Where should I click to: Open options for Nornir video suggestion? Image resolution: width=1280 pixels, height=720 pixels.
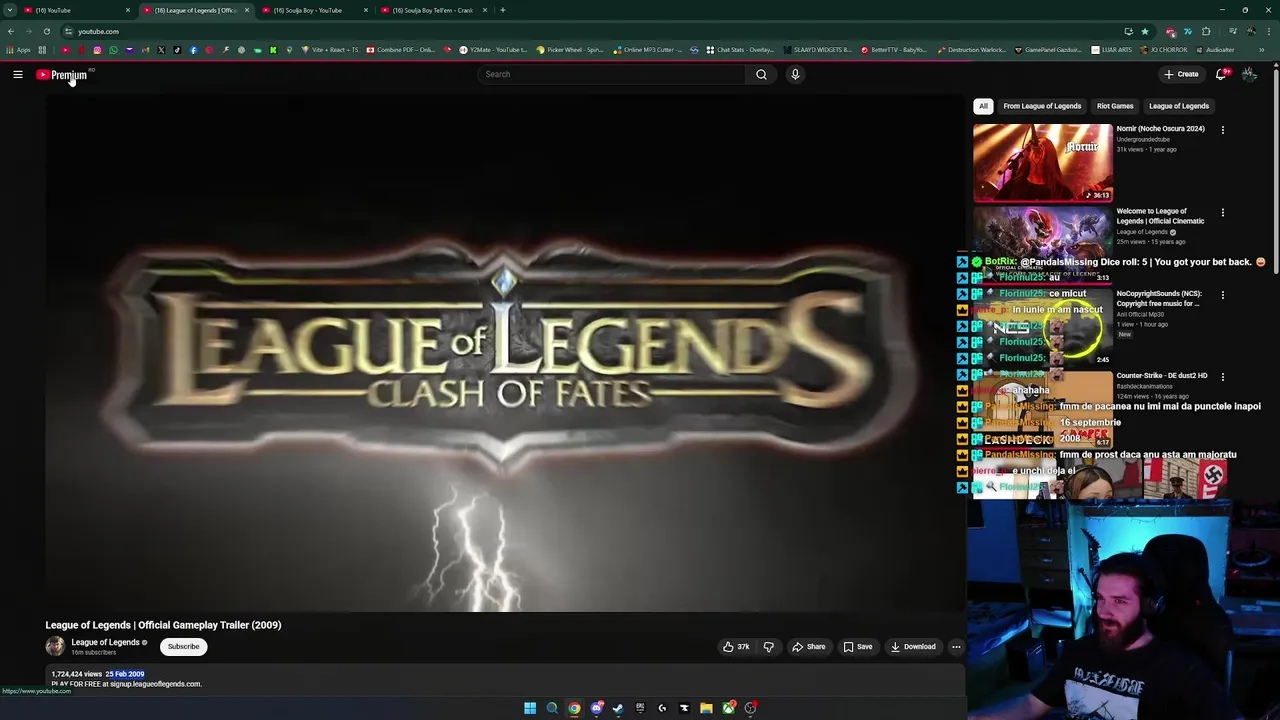click(1222, 130)
